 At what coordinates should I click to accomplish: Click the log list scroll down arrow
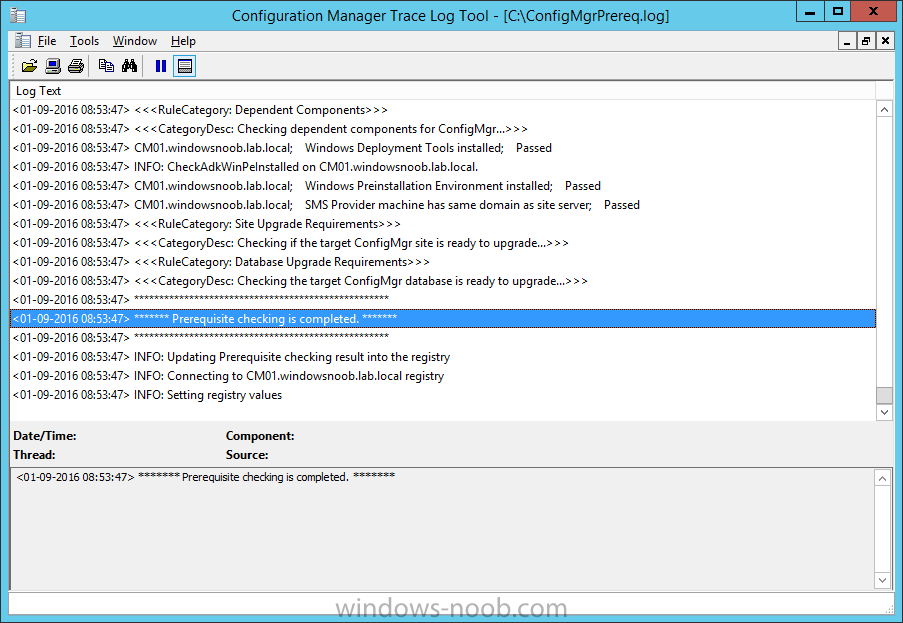884,412
